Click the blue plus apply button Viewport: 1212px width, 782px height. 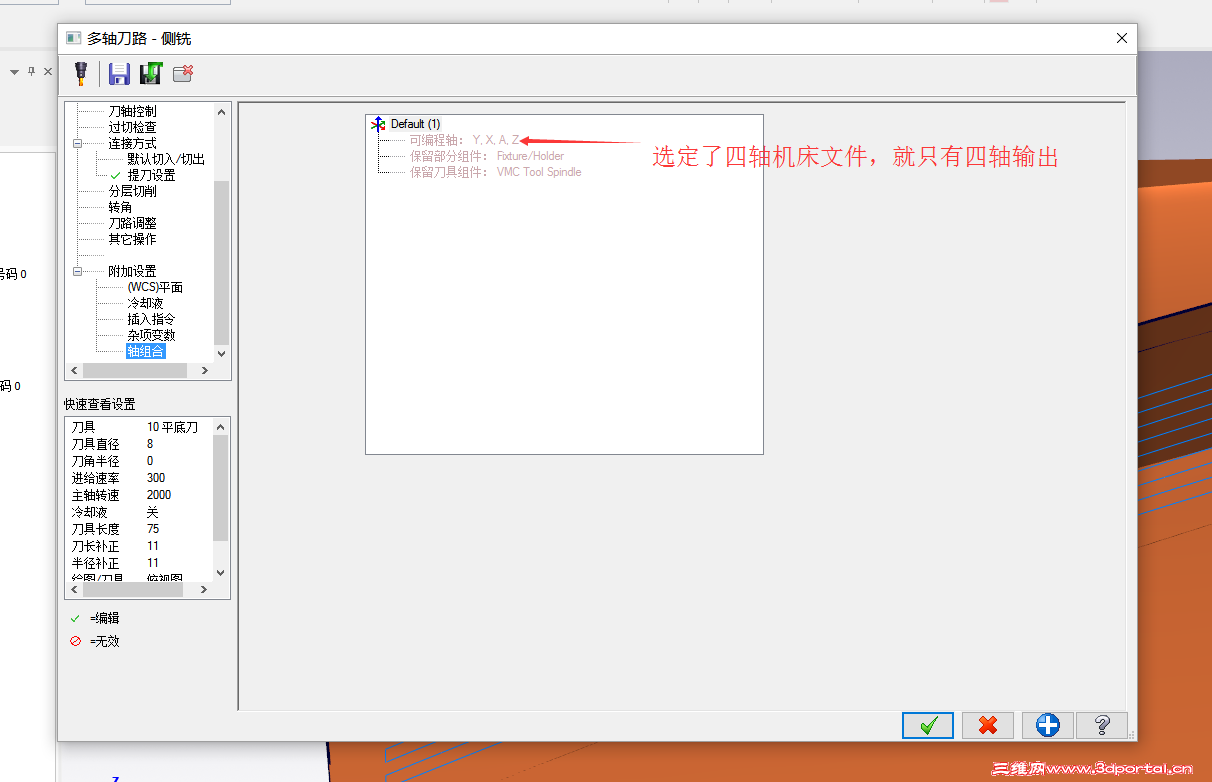coord(1047,725)
